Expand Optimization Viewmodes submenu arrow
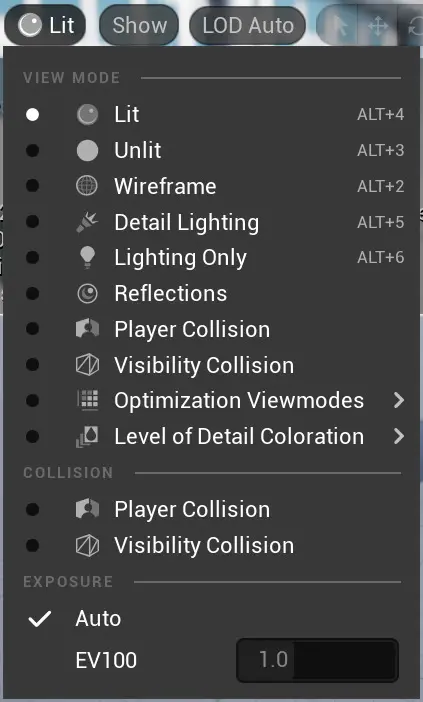 click(398, 400)
